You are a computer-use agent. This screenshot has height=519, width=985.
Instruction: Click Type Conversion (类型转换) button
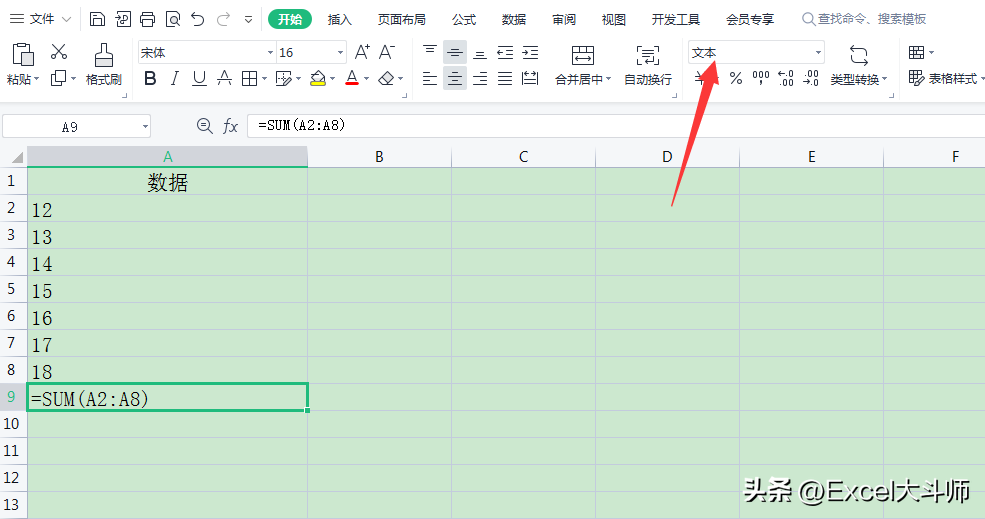coord(858,65)
